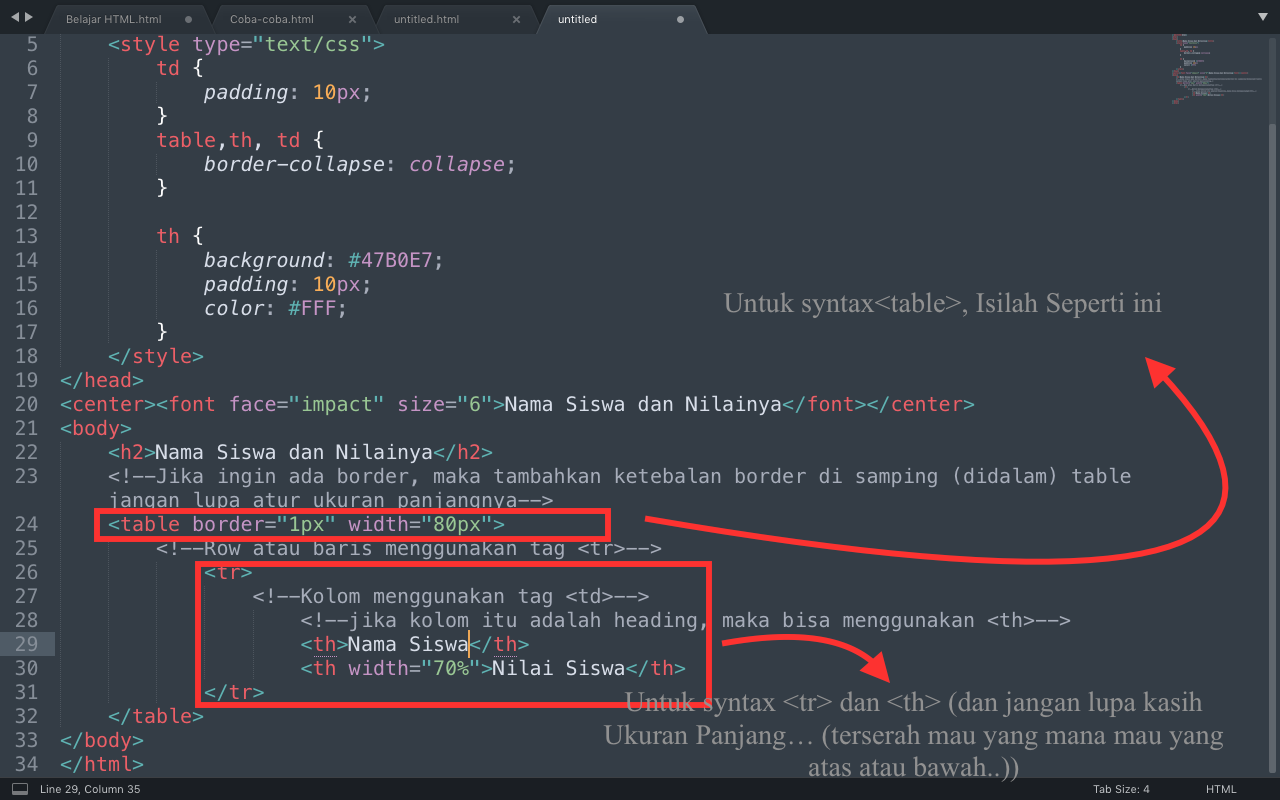Click the panel switcher icon in status bar
This screenshot has height=800, width=1280.
[18, 789]
